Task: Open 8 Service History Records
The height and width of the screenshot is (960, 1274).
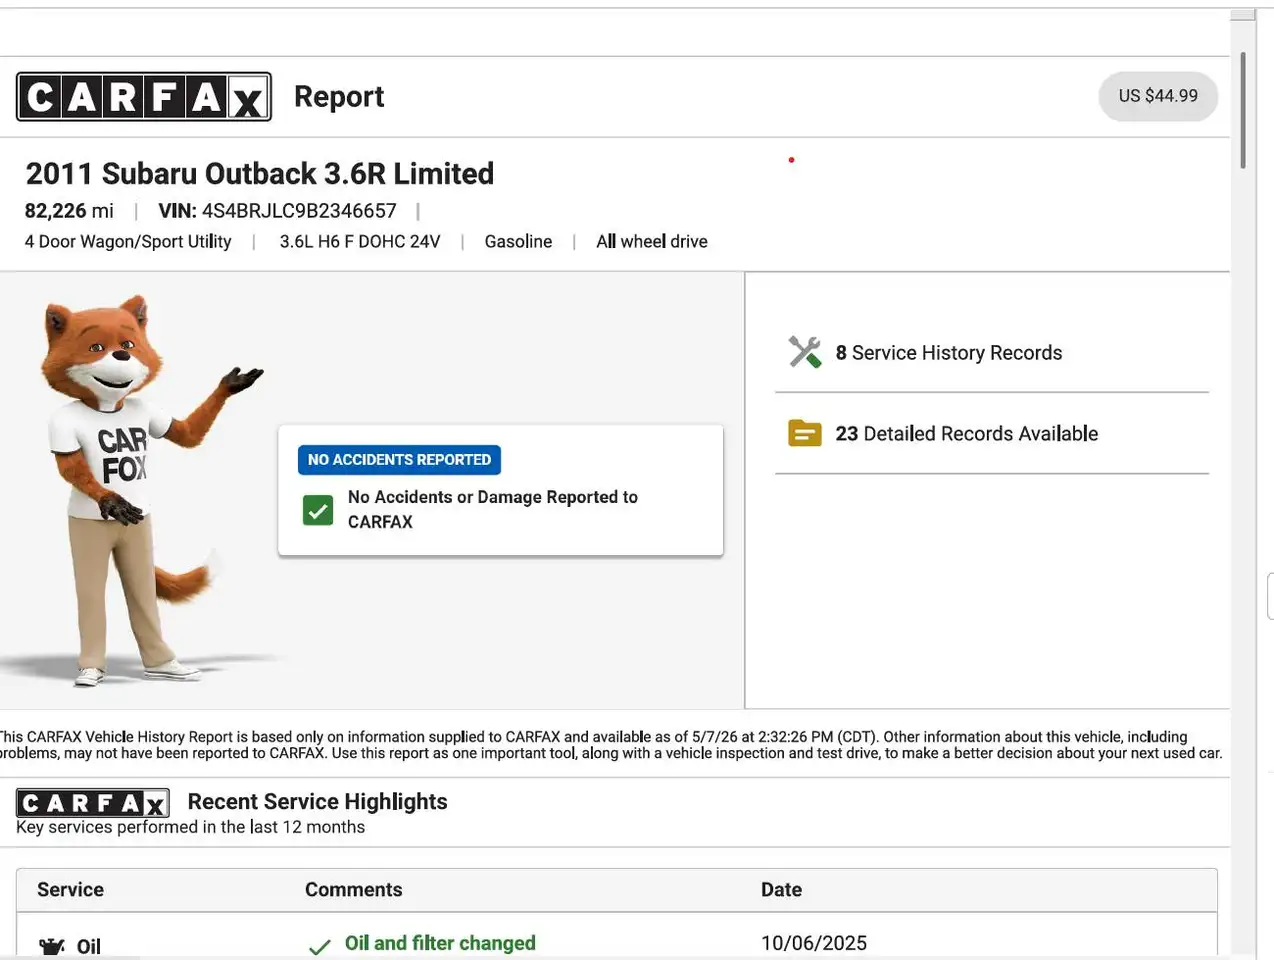Action: point(948,352)
